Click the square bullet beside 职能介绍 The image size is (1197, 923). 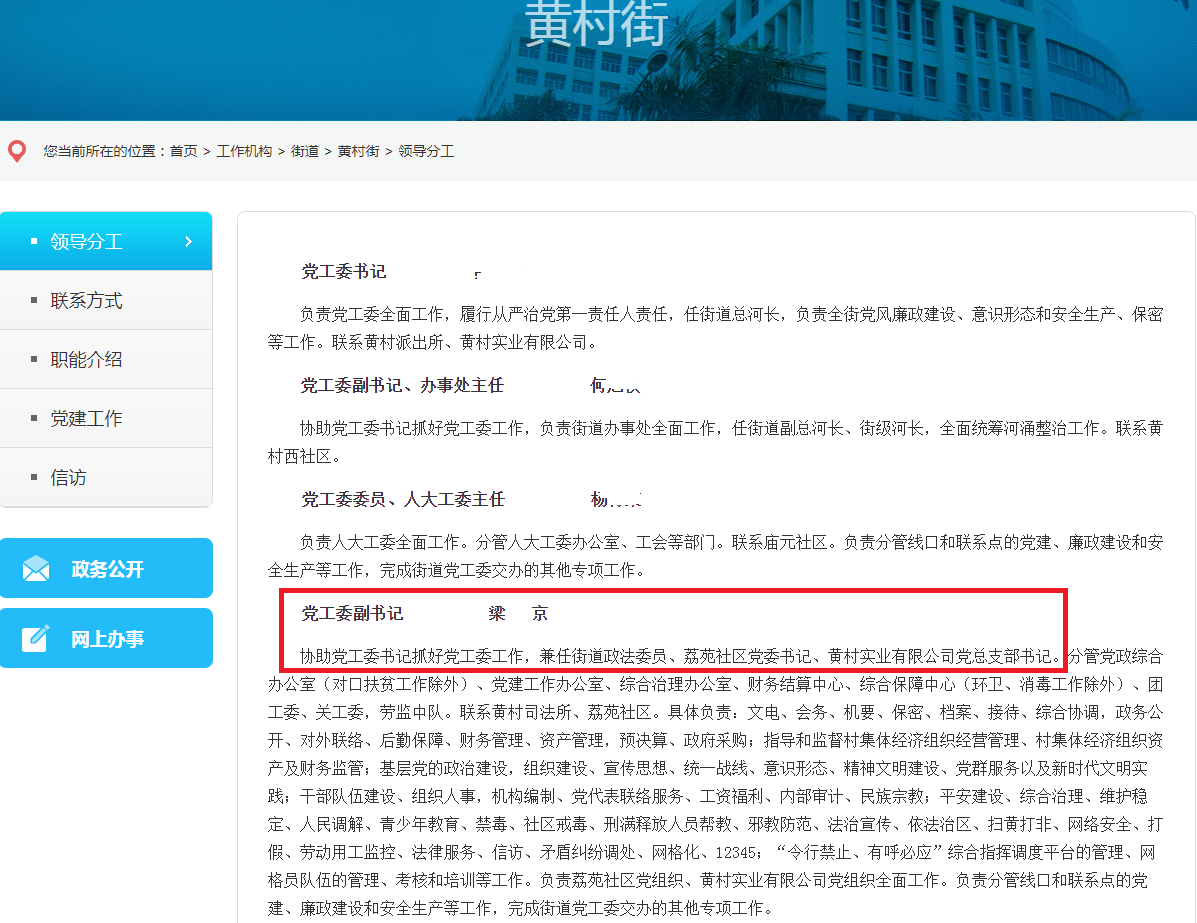coord(36,358)
